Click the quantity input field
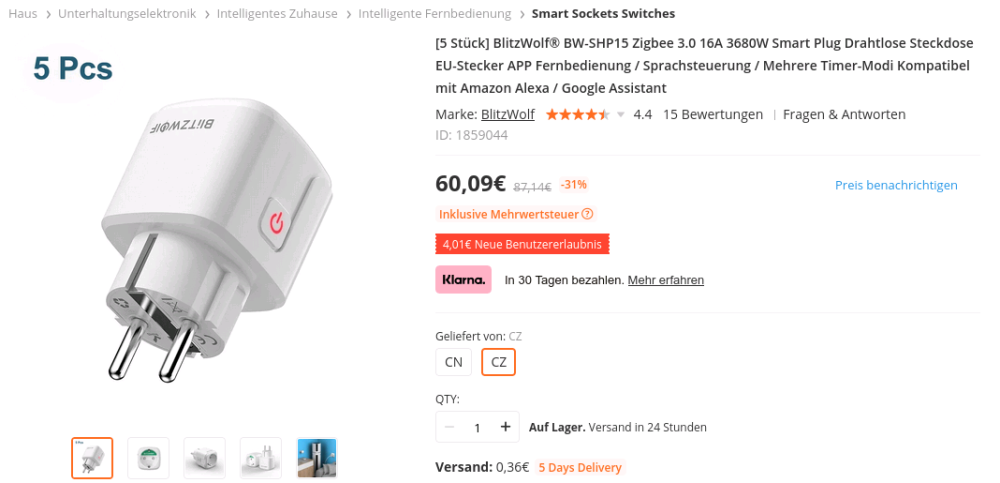 [x=477, y=427]
